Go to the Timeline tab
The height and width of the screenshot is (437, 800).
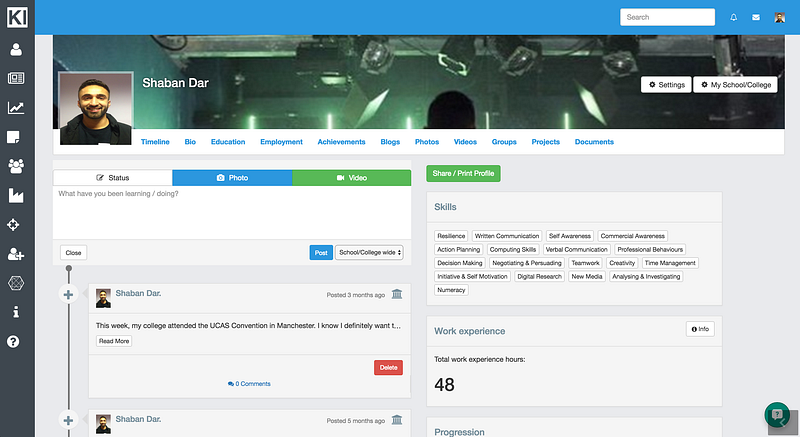[155, 142]
